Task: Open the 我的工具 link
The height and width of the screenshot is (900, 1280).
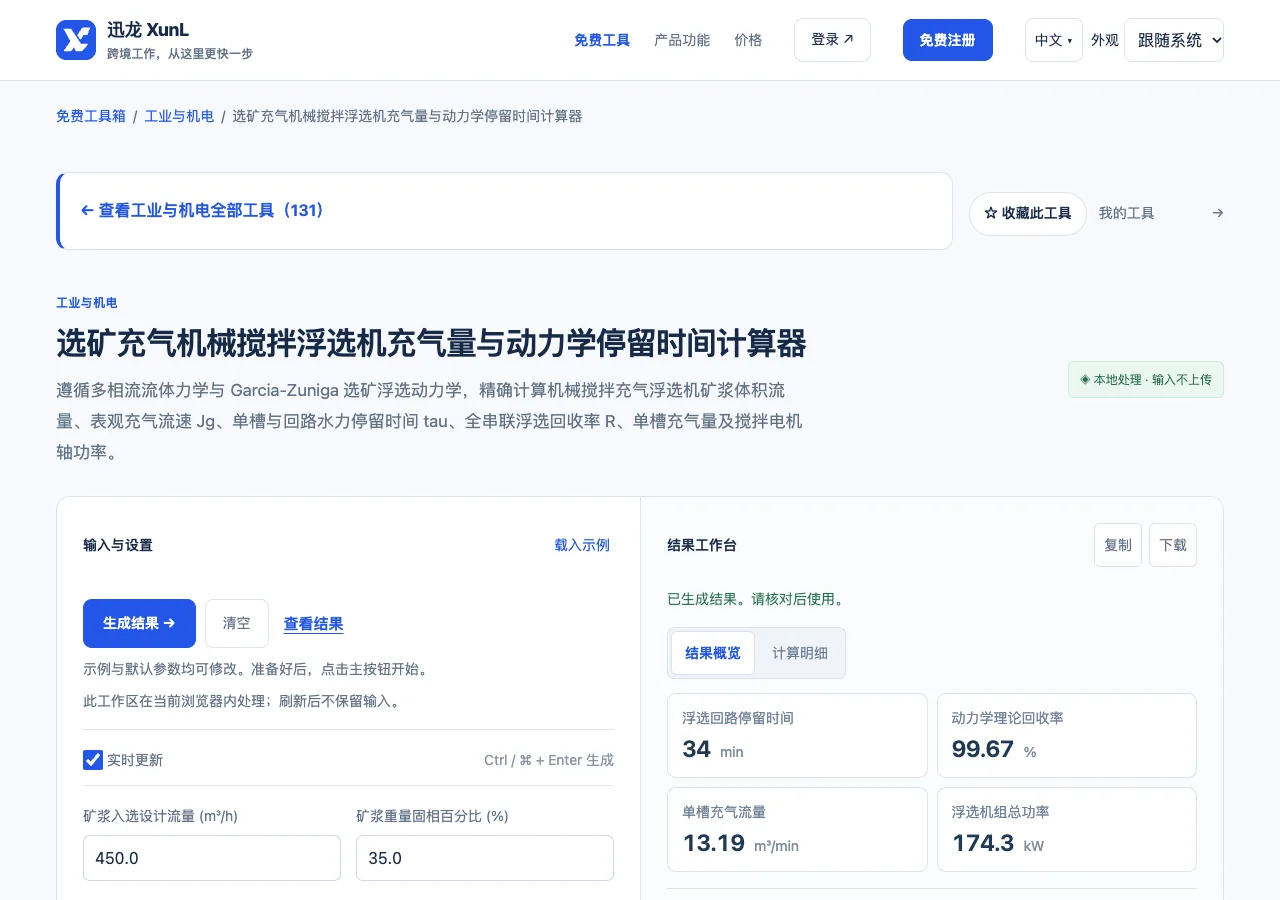Action: pos(1126,213)
